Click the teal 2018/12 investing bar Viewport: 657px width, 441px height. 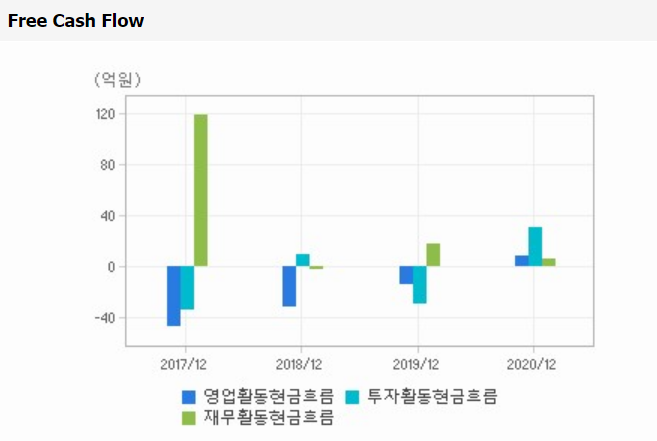pyautogui.click(x=303, y=260)
